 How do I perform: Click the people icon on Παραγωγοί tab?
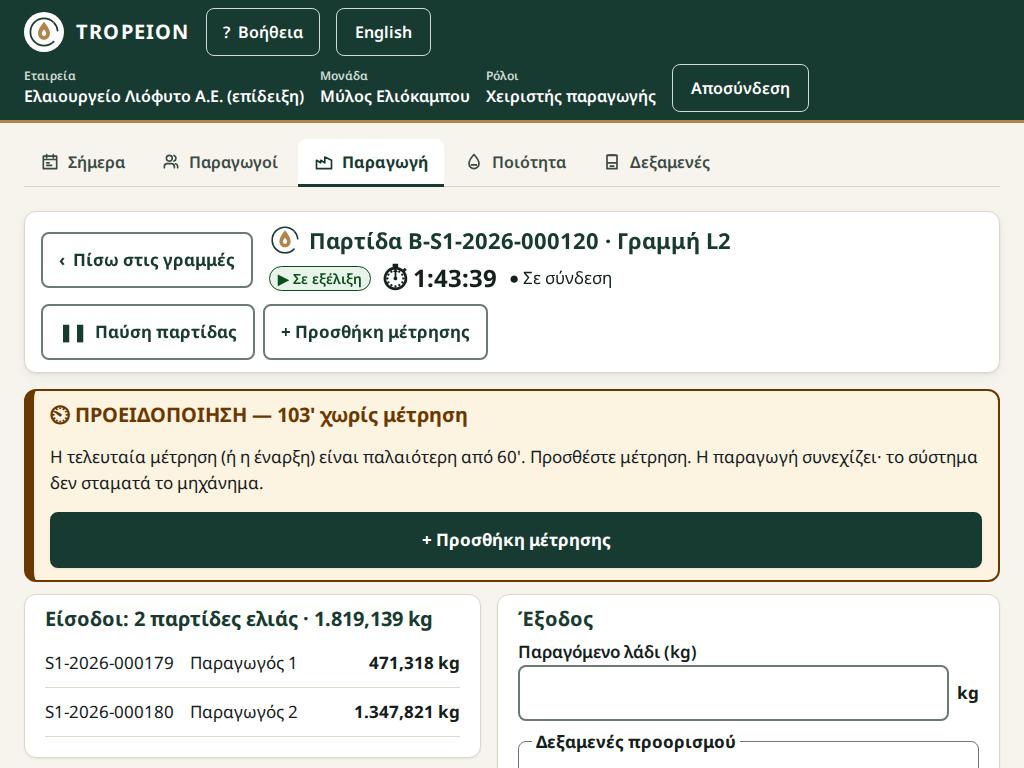171,162
